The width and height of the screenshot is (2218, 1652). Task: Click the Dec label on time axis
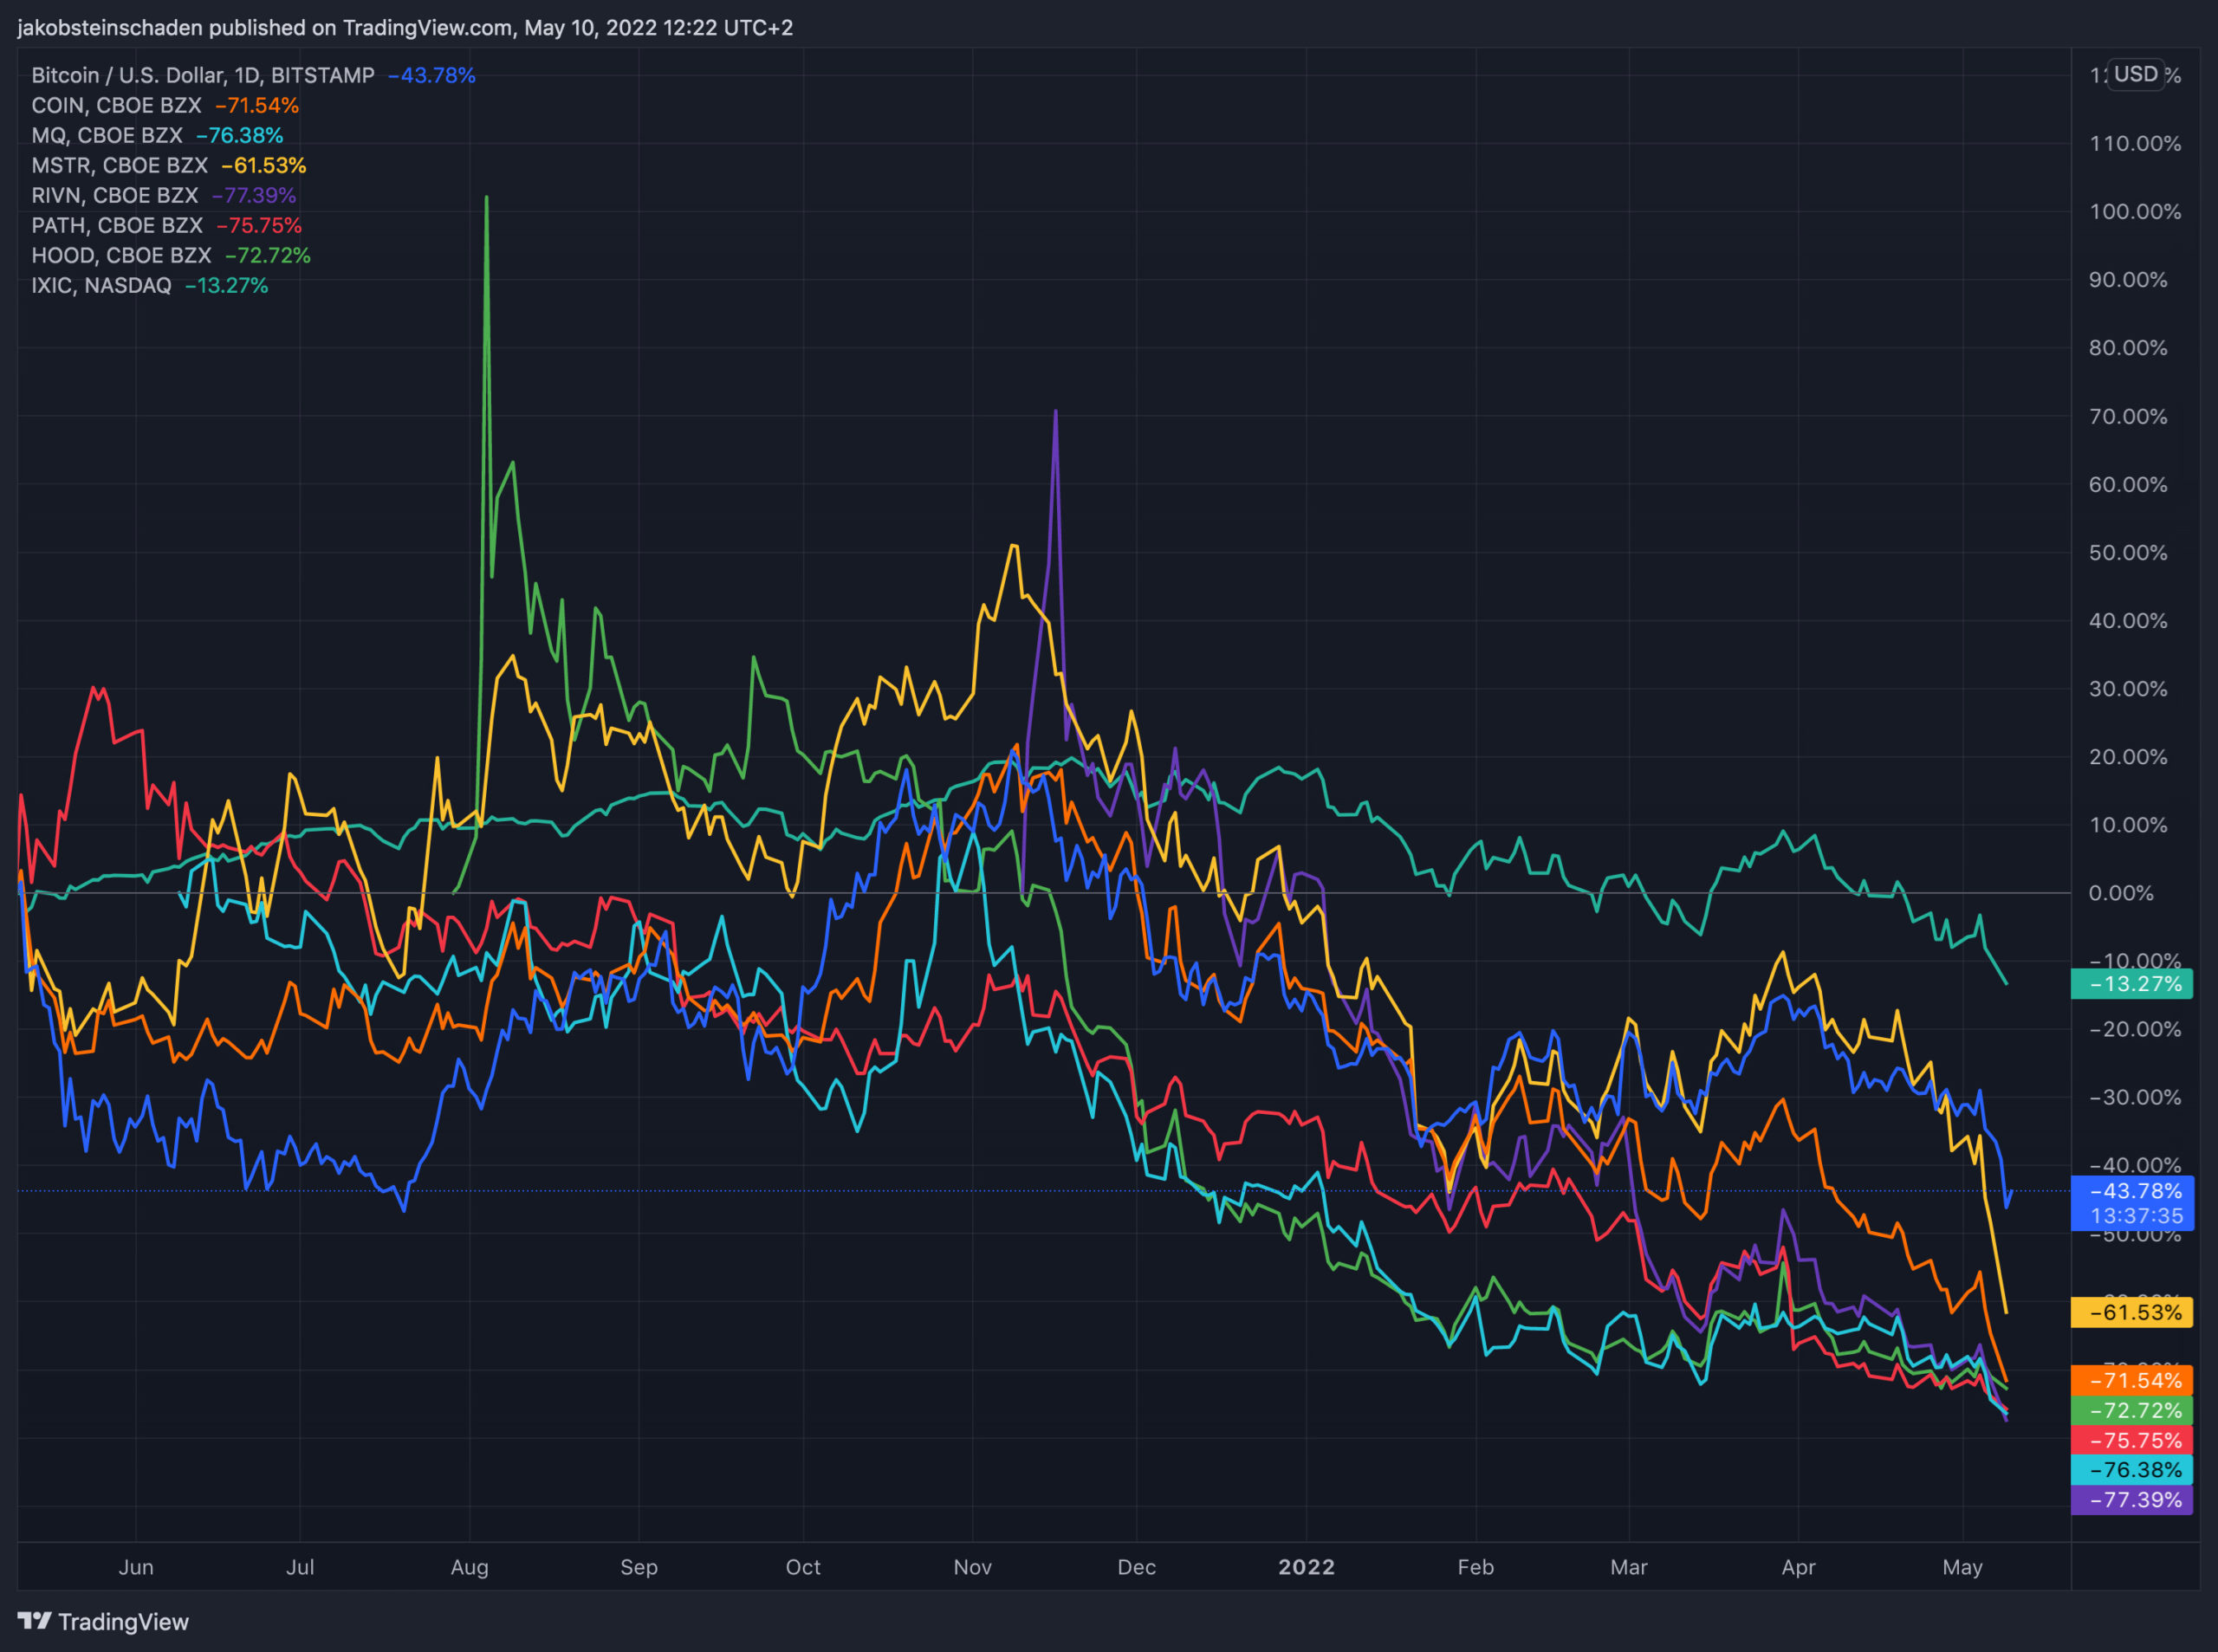click(1136, 1566)
